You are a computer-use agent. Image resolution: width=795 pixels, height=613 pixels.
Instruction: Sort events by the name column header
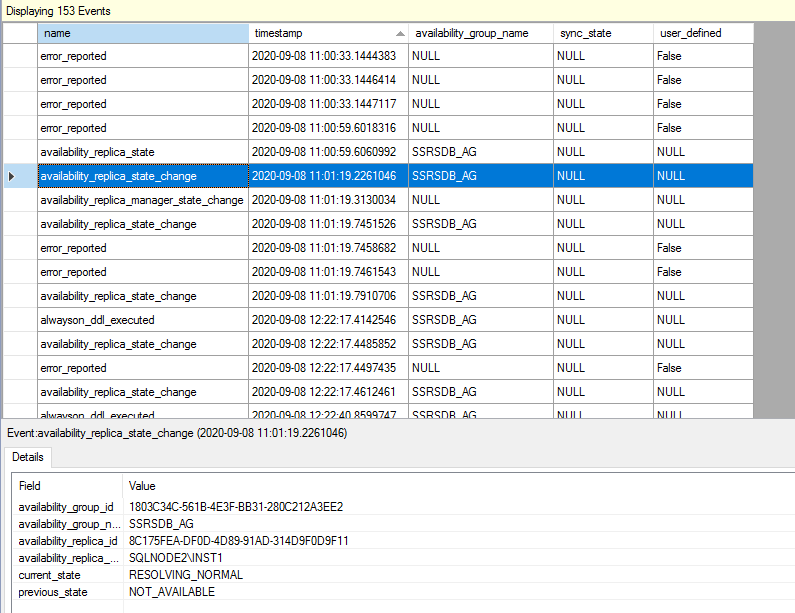[143, 33]
